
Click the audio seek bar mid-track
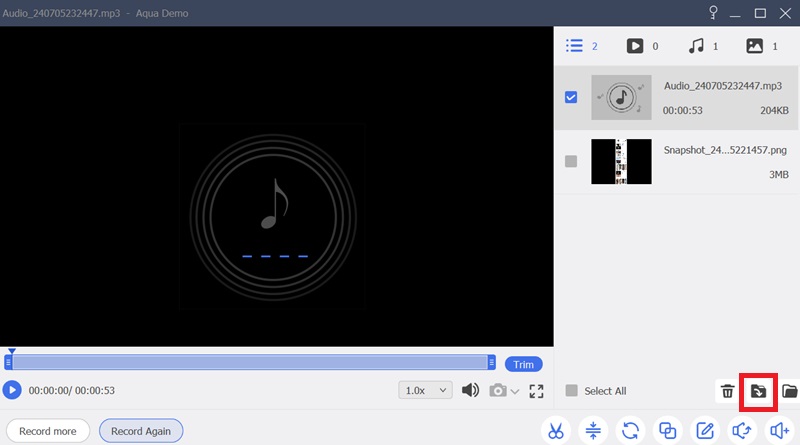coord(250,362)
